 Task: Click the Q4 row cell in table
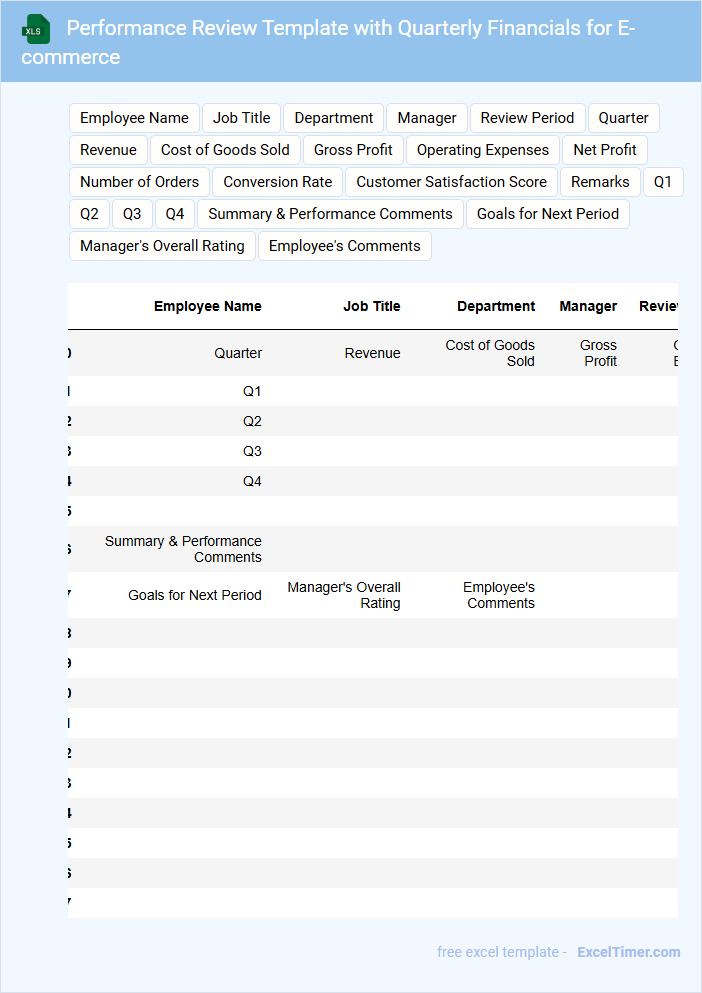[252, 481]
